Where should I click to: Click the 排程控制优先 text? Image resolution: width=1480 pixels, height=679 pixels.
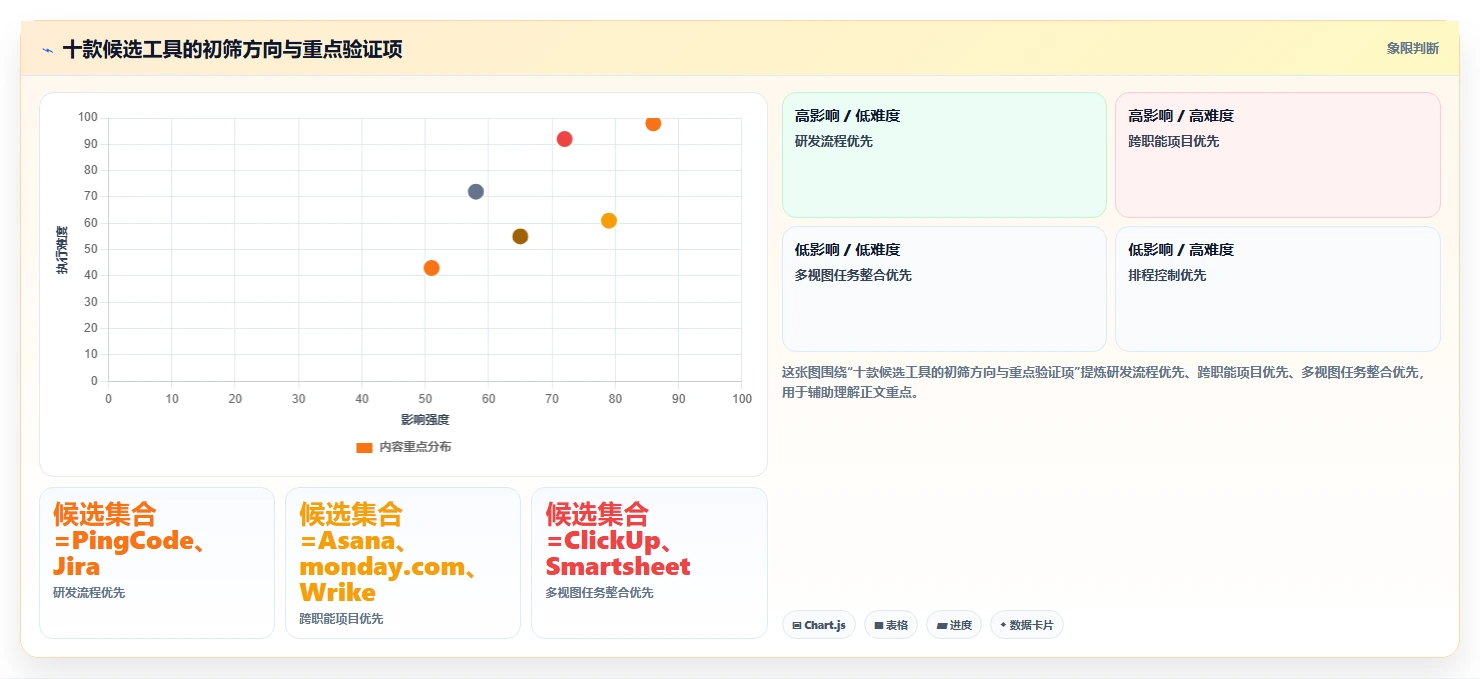tap(1167, 275)
